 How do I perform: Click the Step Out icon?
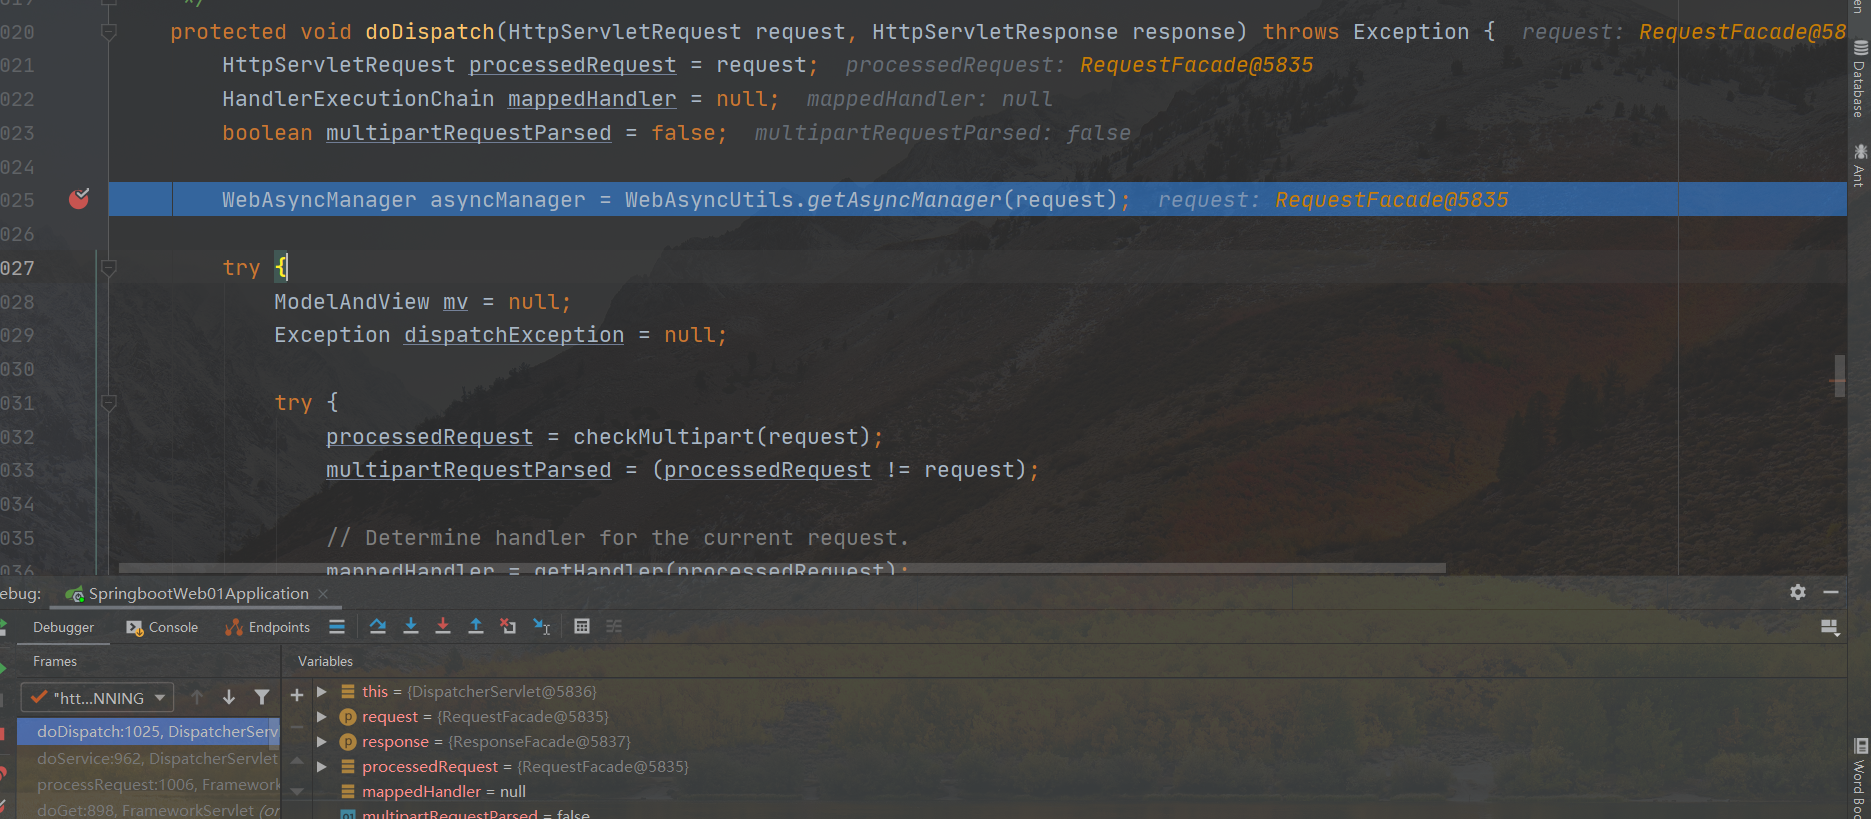pyautogui.click(x=476, y=626)
